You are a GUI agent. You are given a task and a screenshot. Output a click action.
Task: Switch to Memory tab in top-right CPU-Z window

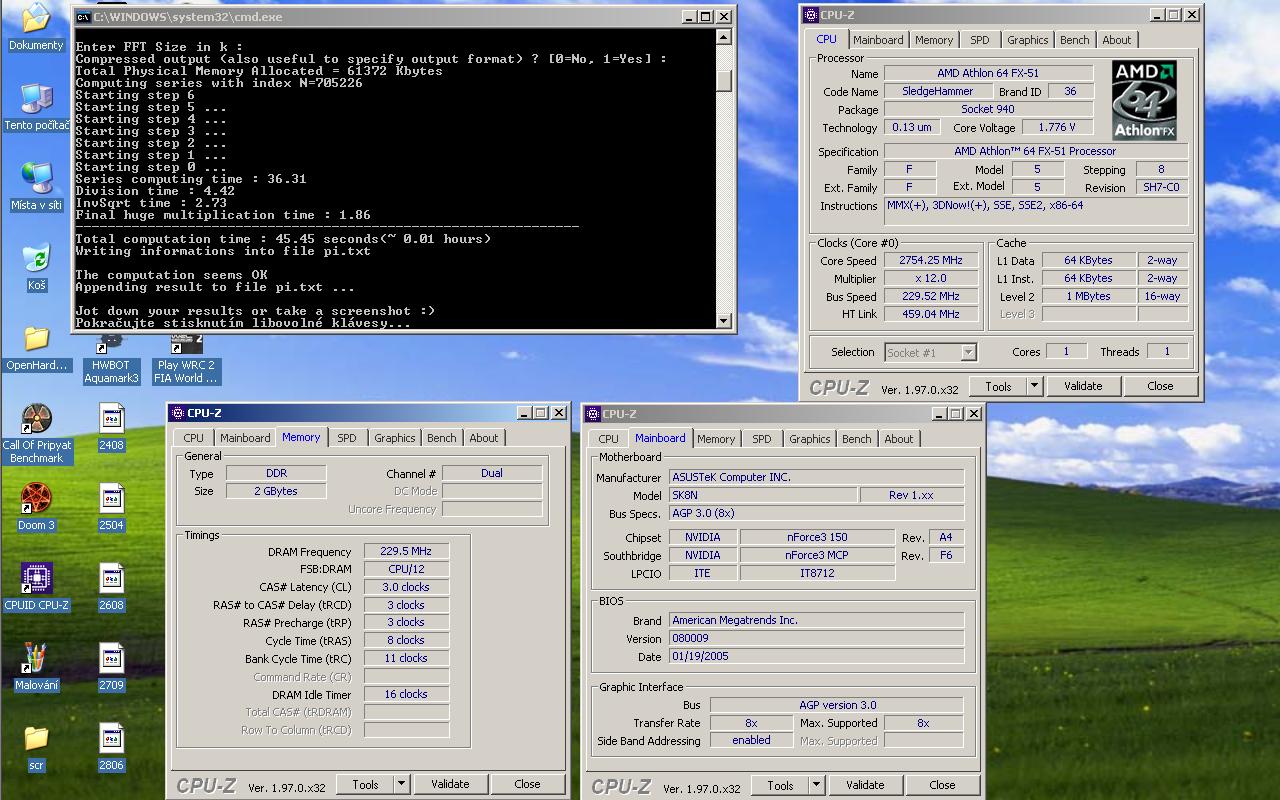point(934,40)
